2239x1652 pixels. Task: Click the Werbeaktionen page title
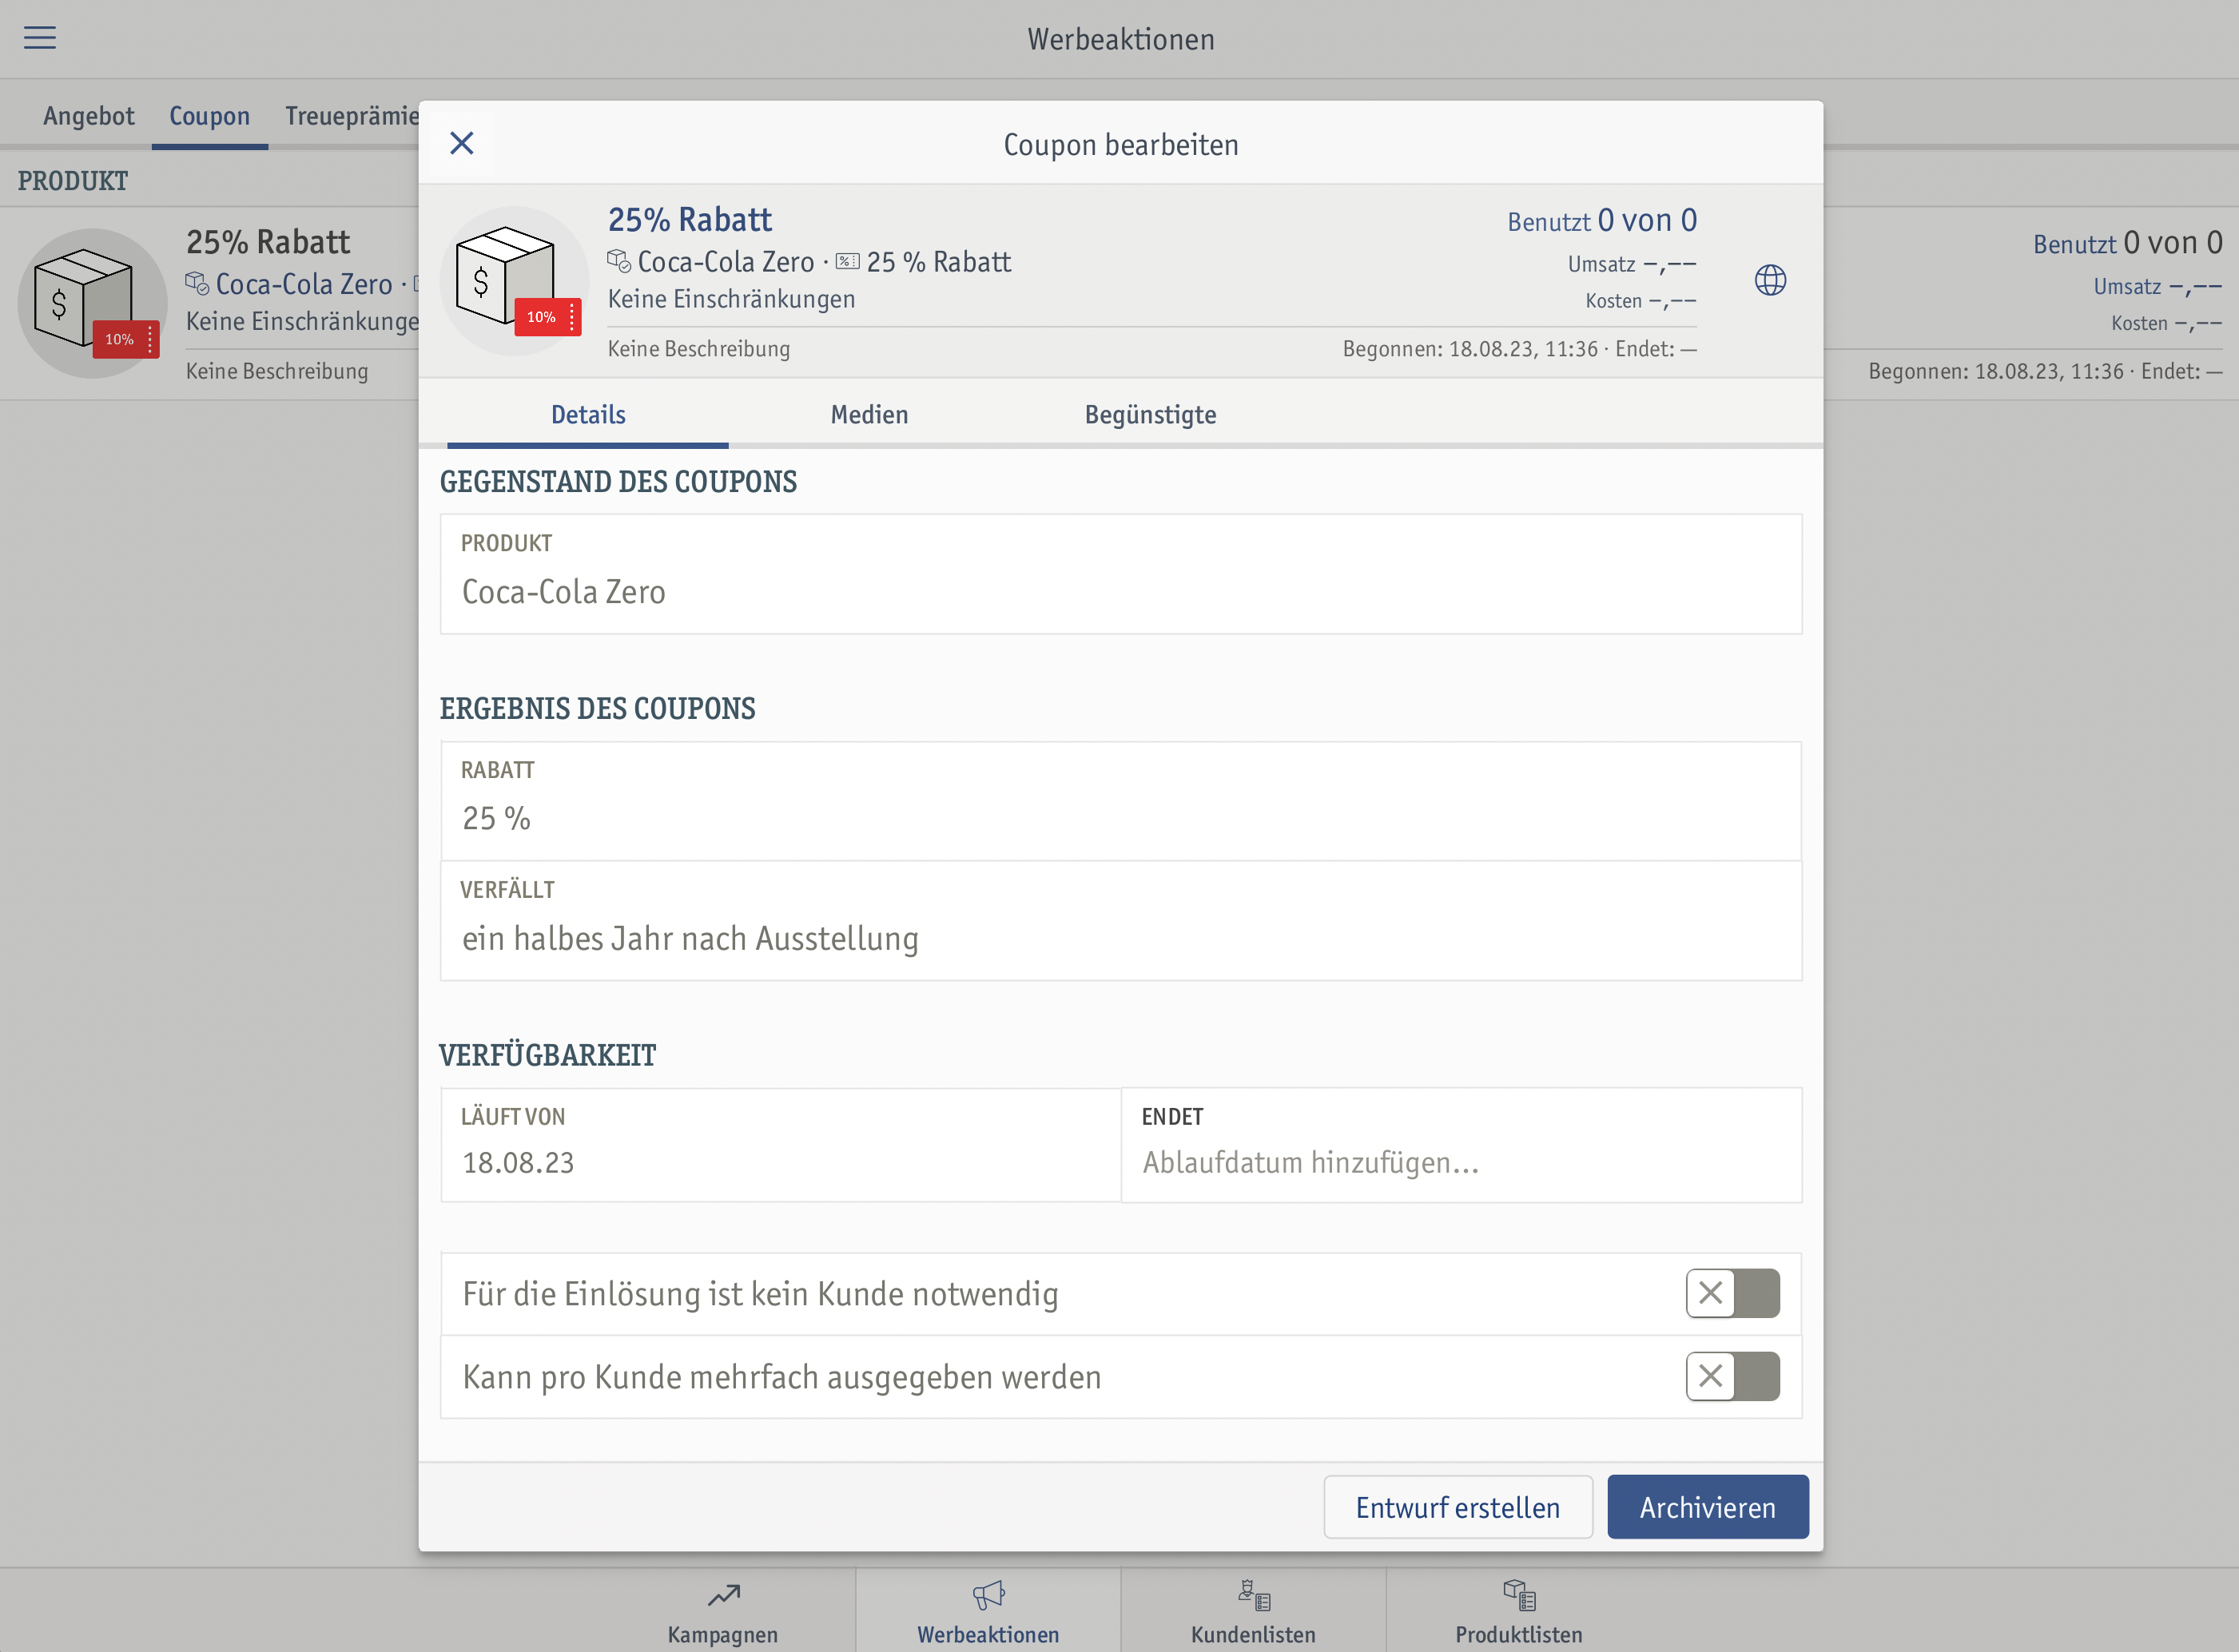1121,39
